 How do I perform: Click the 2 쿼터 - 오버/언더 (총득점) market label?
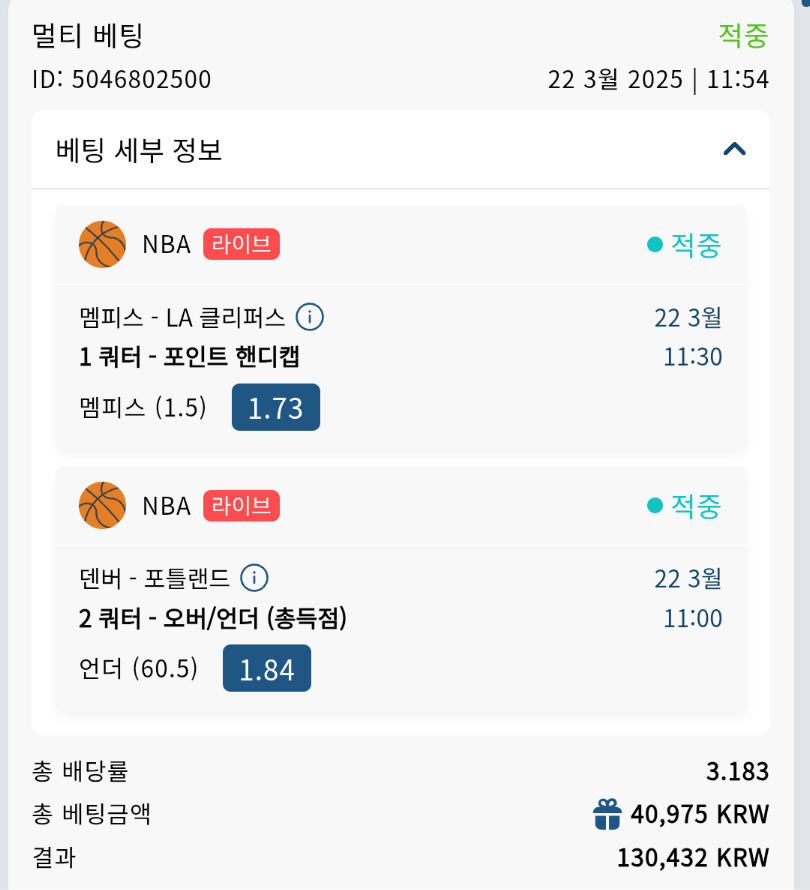212,619
